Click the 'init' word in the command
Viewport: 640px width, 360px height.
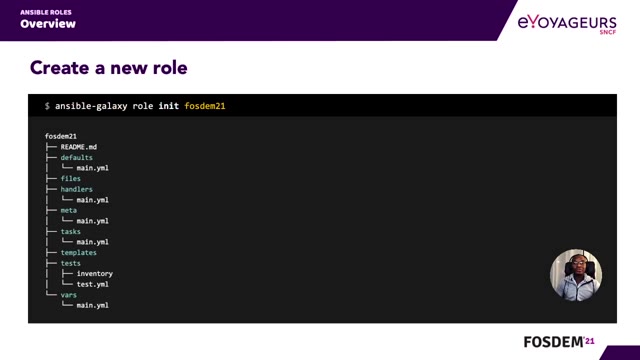point(169,106)
